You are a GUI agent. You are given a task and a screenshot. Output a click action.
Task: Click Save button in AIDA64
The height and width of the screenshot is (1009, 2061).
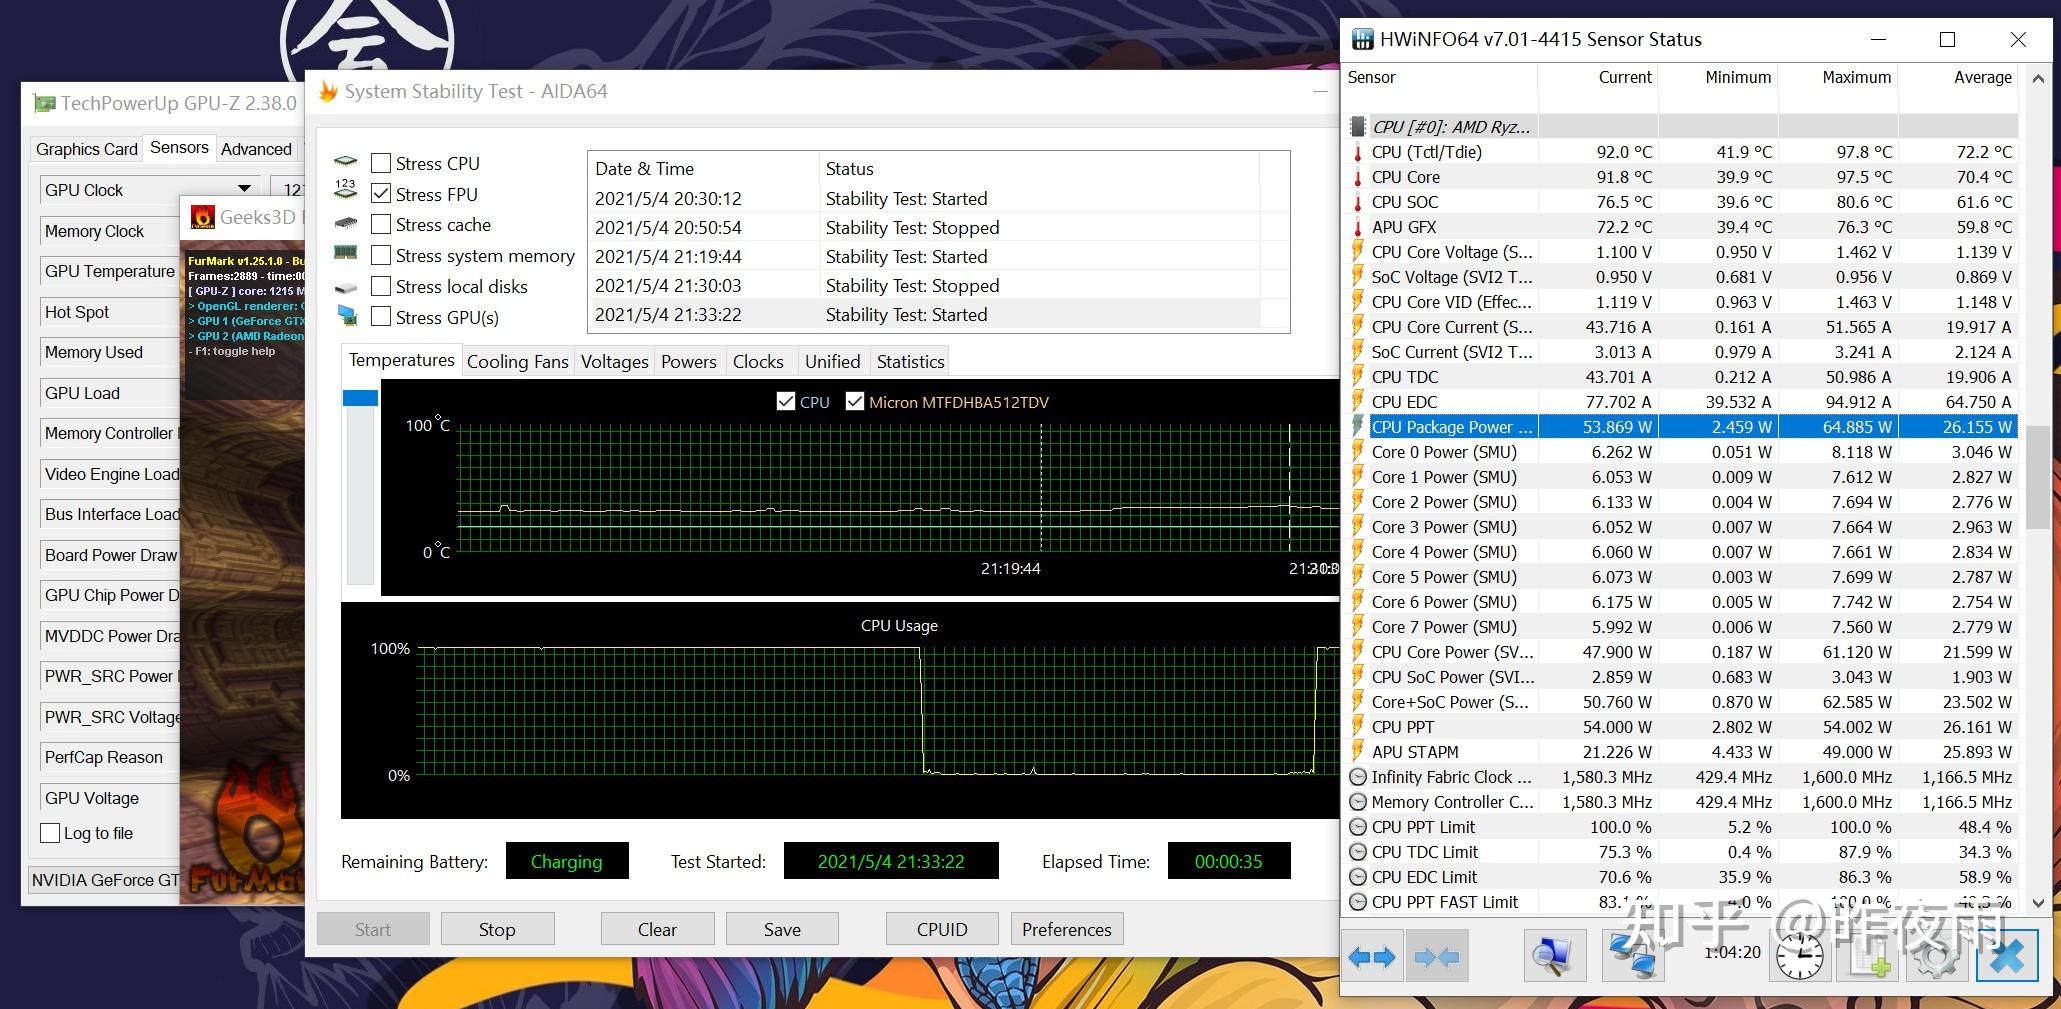coord(782,929)
